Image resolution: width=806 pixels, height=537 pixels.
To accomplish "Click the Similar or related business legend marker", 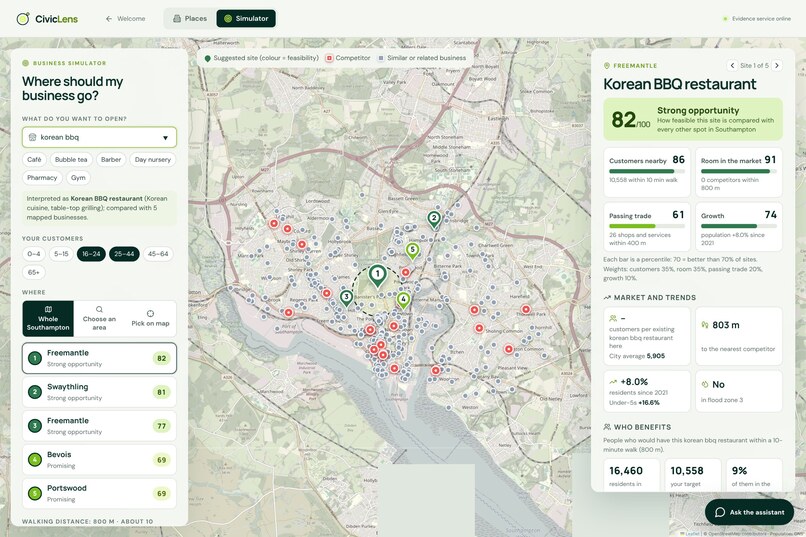I will (x=381, y=58).
